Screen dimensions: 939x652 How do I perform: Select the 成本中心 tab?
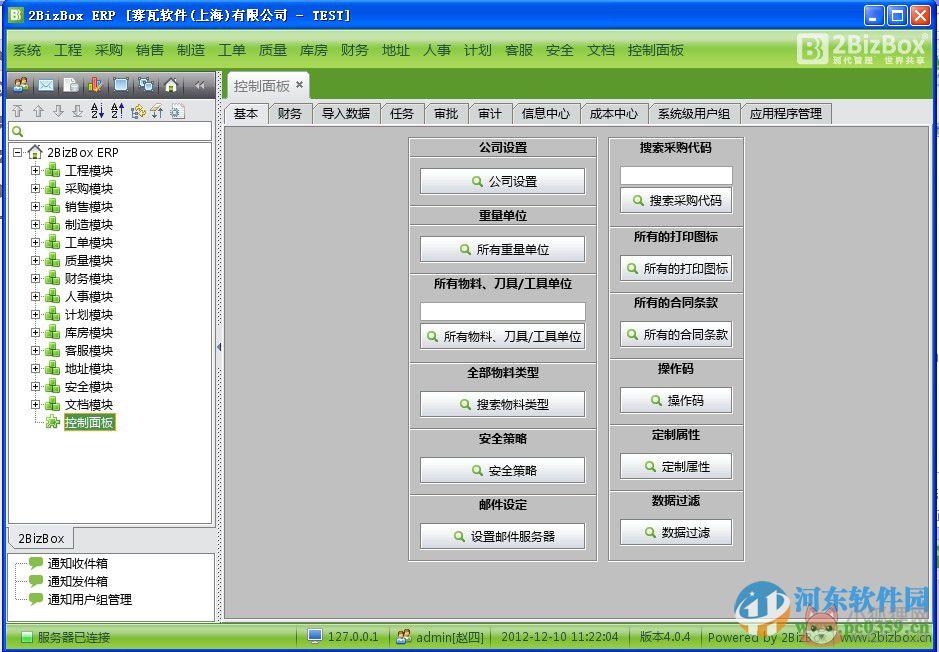click(614, 114)
